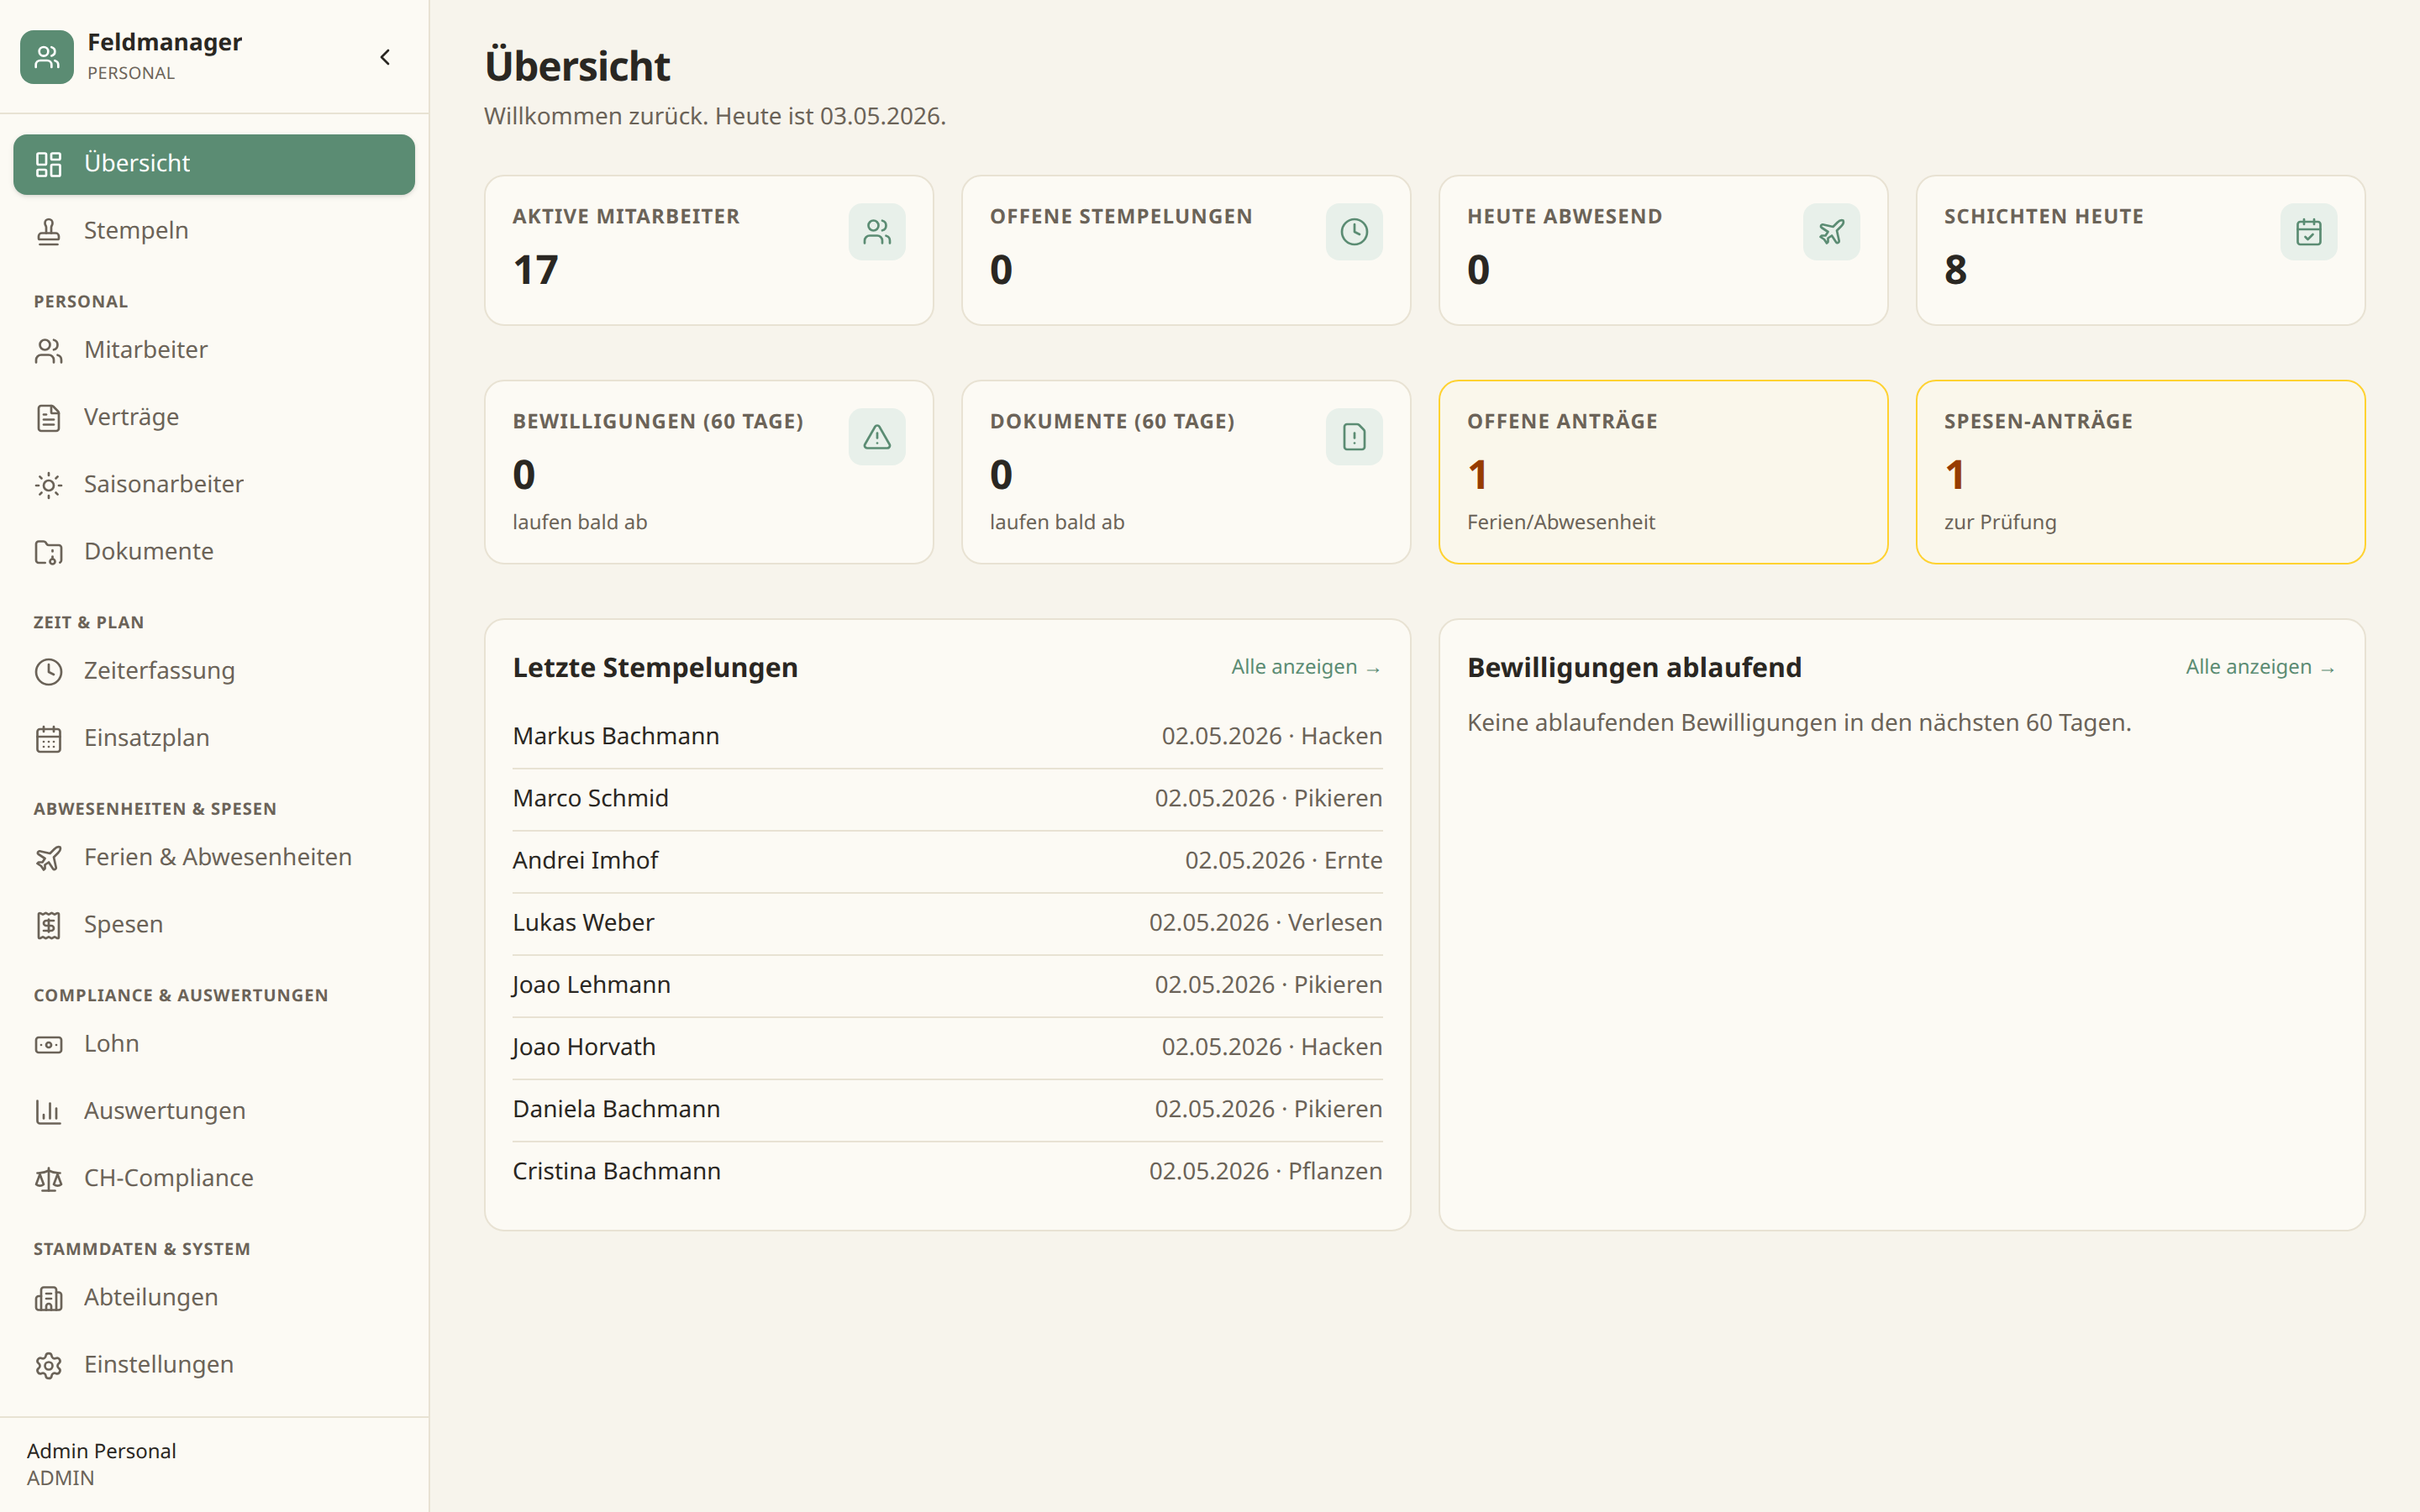
Task: Open the CH-Compliance entry
Action: (214, 1179)
